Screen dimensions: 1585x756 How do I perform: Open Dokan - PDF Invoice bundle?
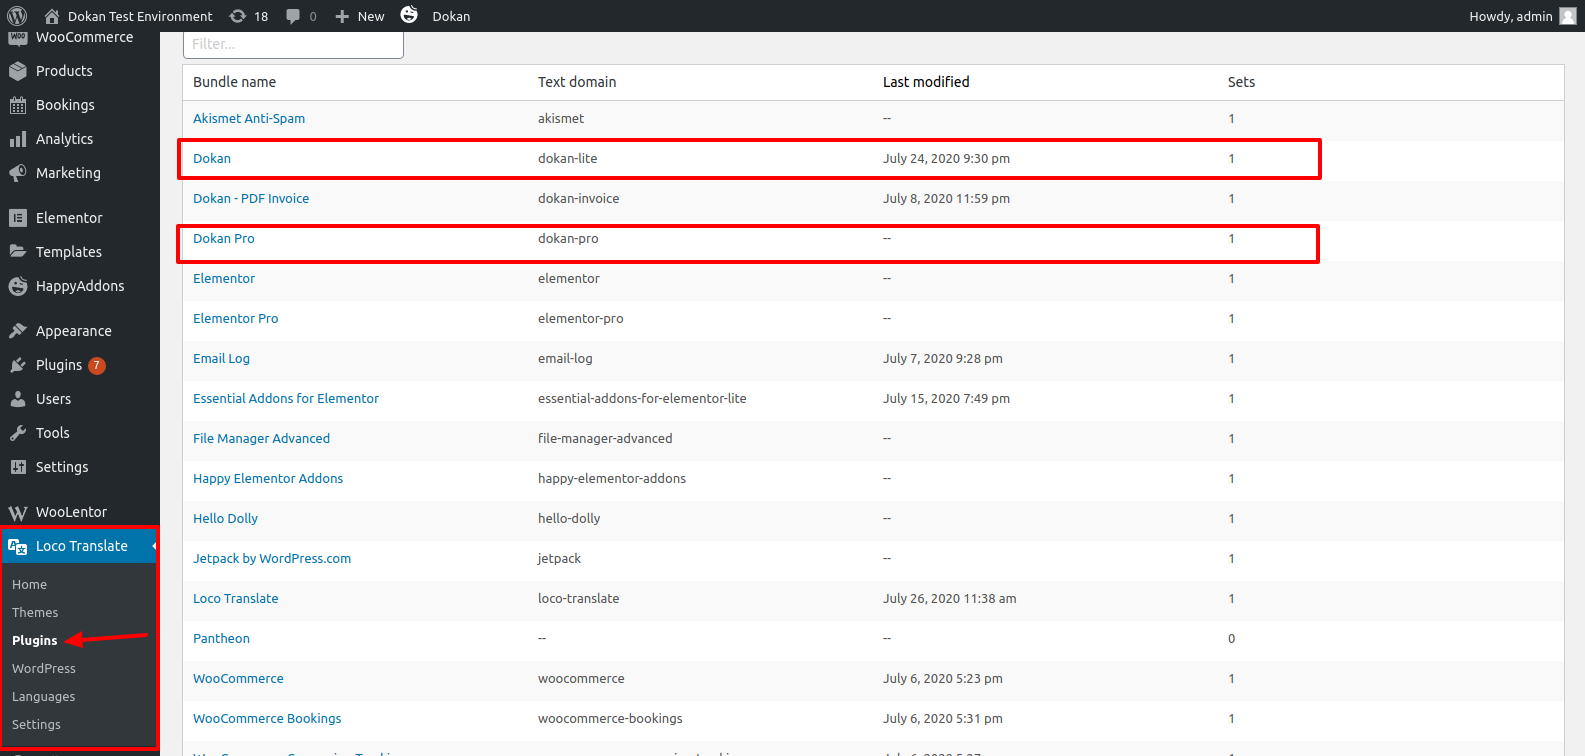[251, 198]
